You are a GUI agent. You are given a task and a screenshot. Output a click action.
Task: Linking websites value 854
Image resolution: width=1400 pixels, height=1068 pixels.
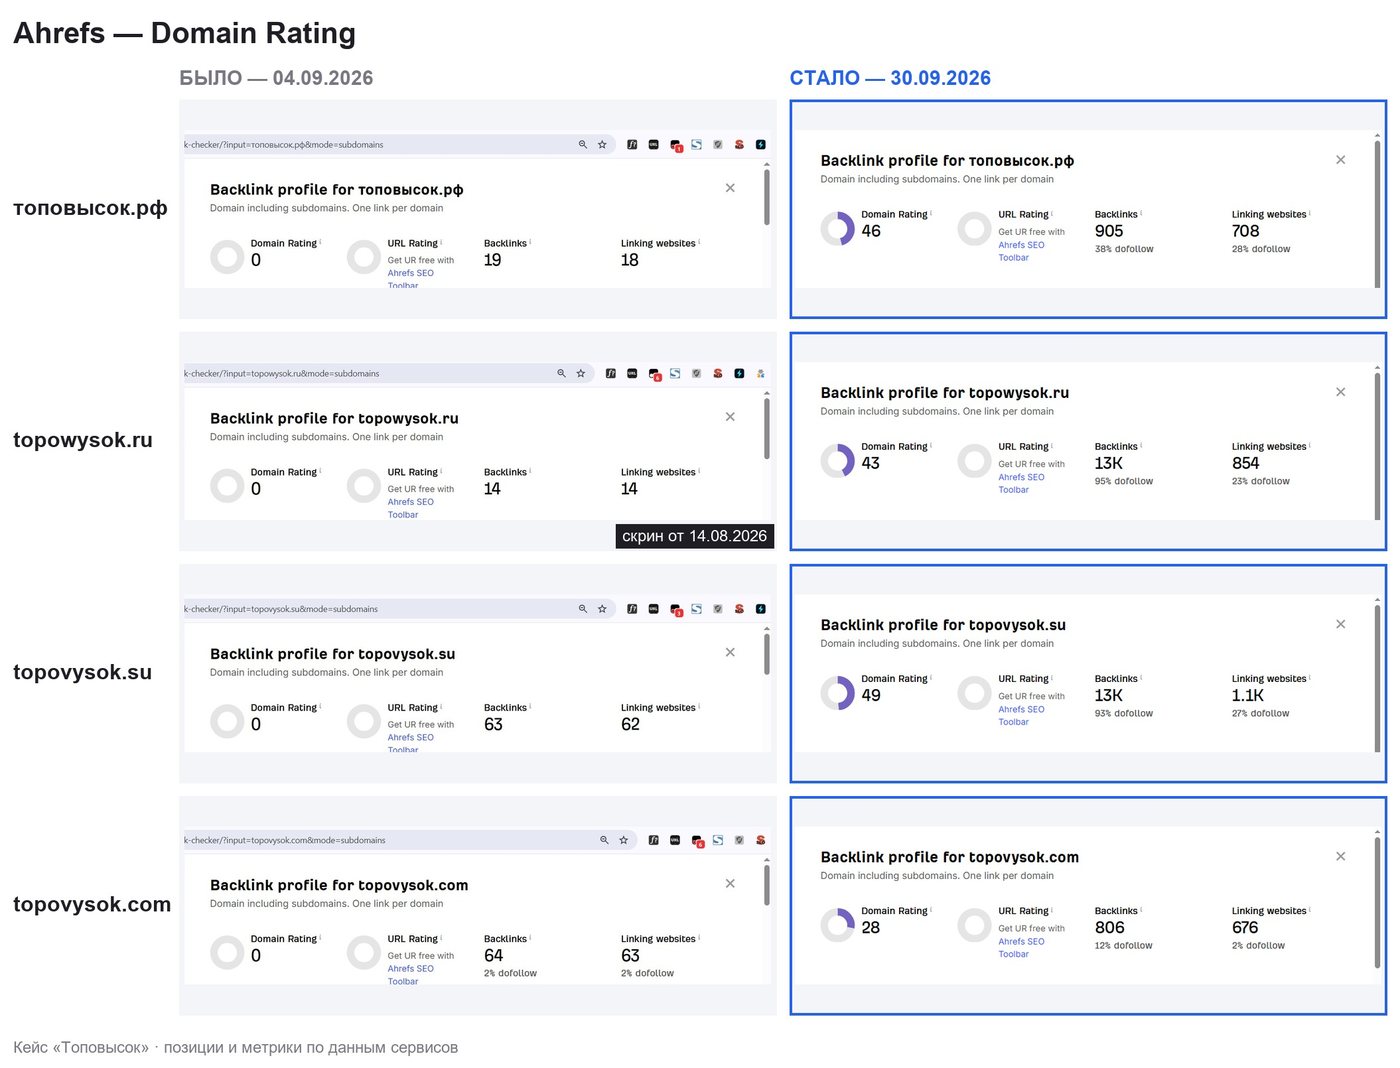pyautogui.click(x=1246, y=463)
